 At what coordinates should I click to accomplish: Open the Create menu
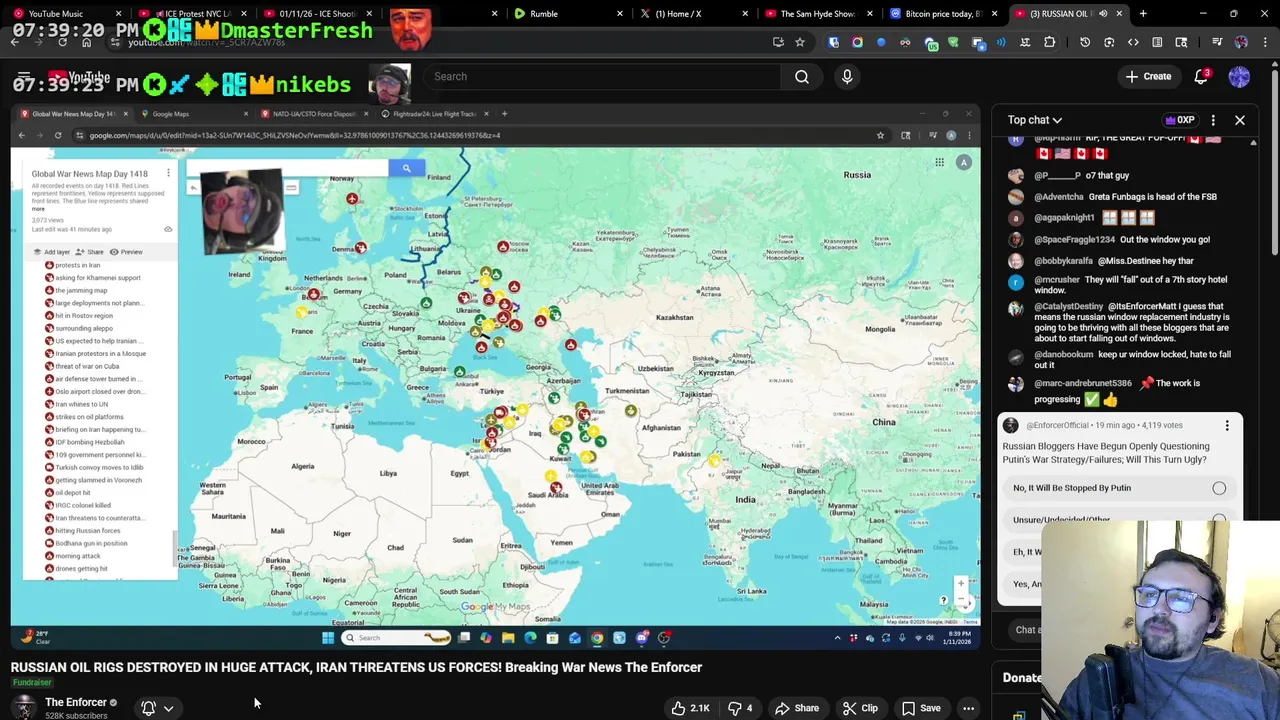click(x=1148, y=76)
